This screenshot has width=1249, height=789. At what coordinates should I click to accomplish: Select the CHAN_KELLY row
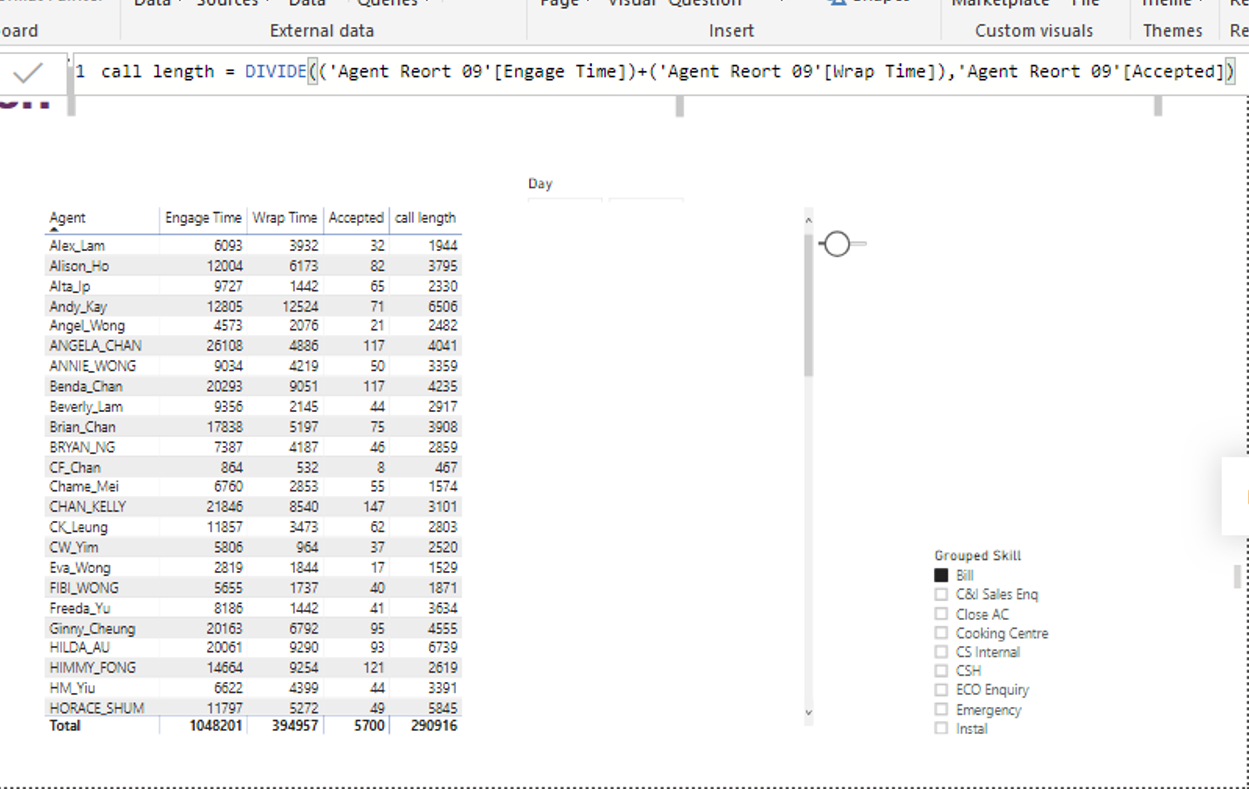pos(255,507)
